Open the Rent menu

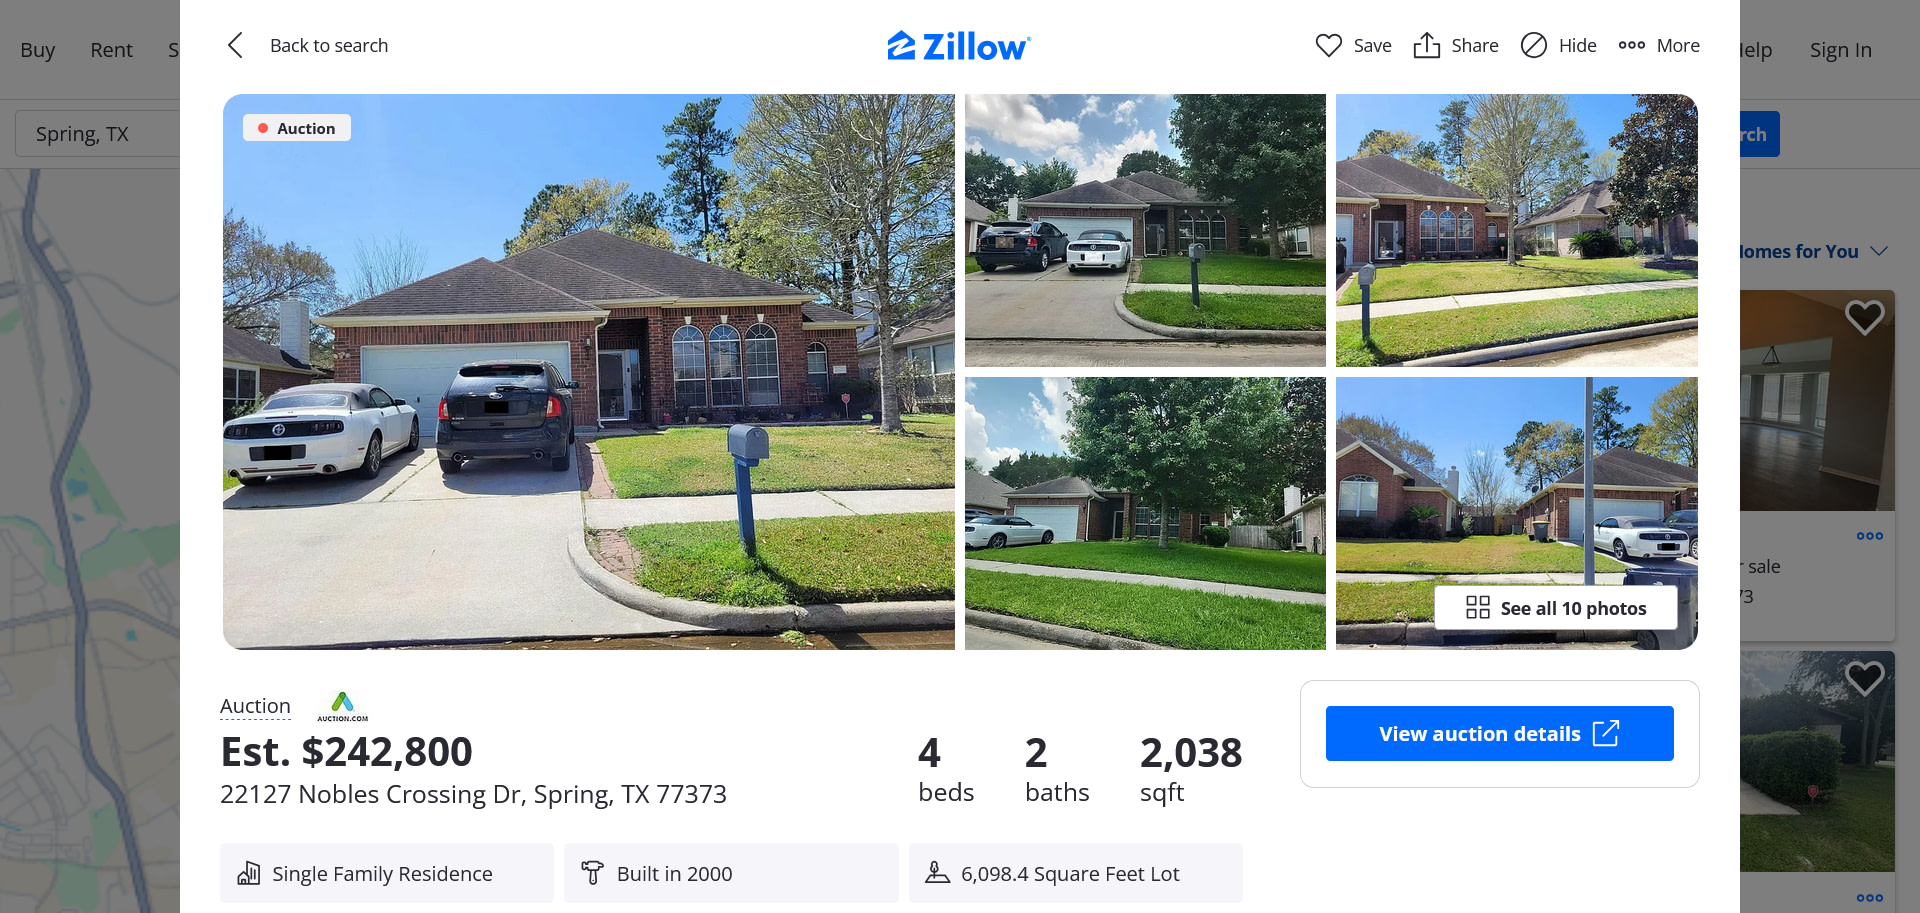(111, 50)
